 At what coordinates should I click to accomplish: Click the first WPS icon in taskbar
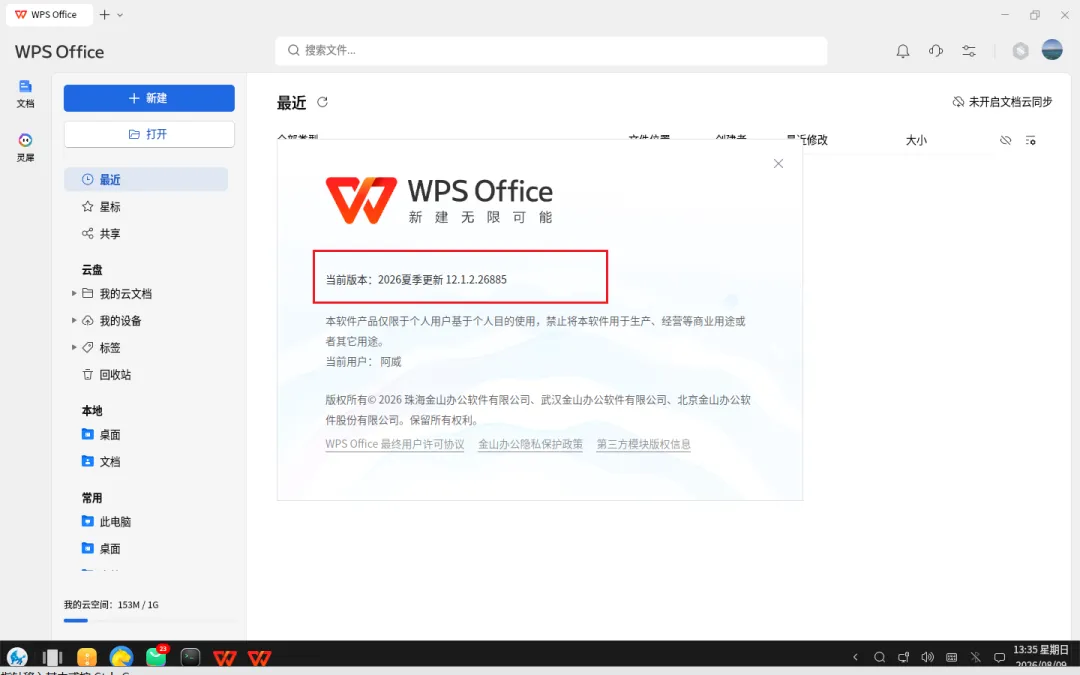225,658
